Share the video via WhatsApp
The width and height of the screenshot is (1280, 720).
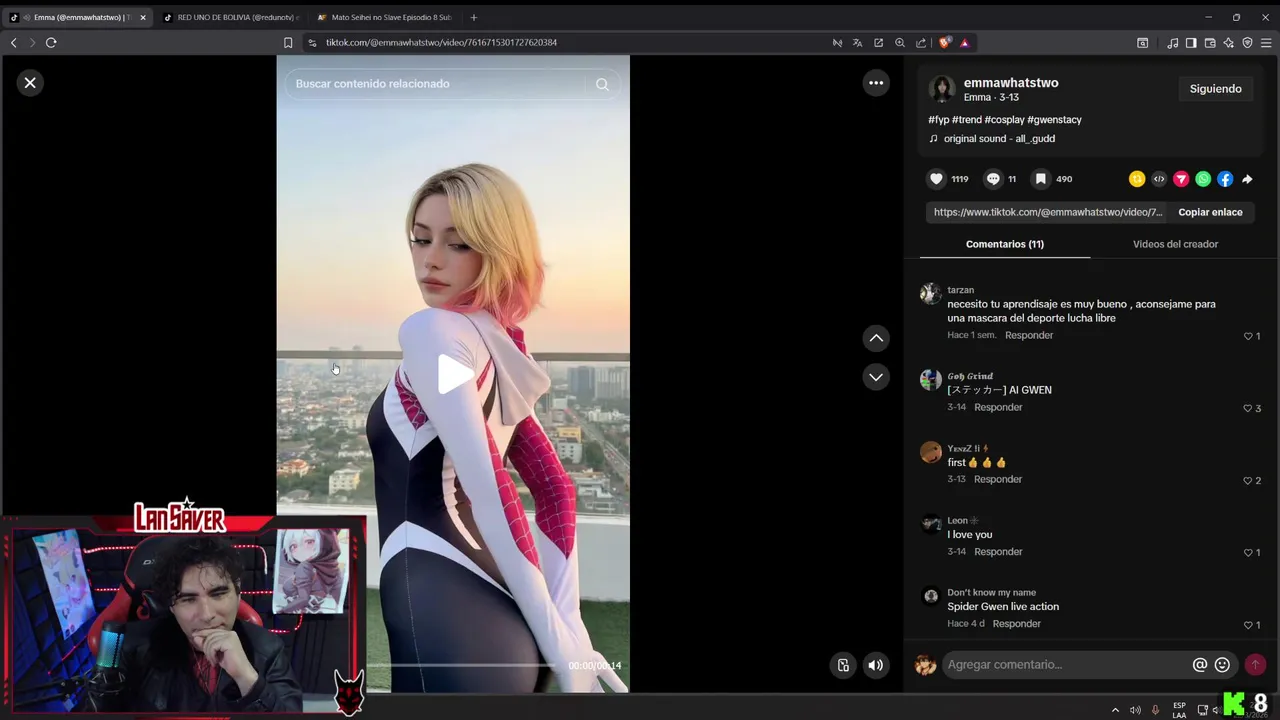1203,179
